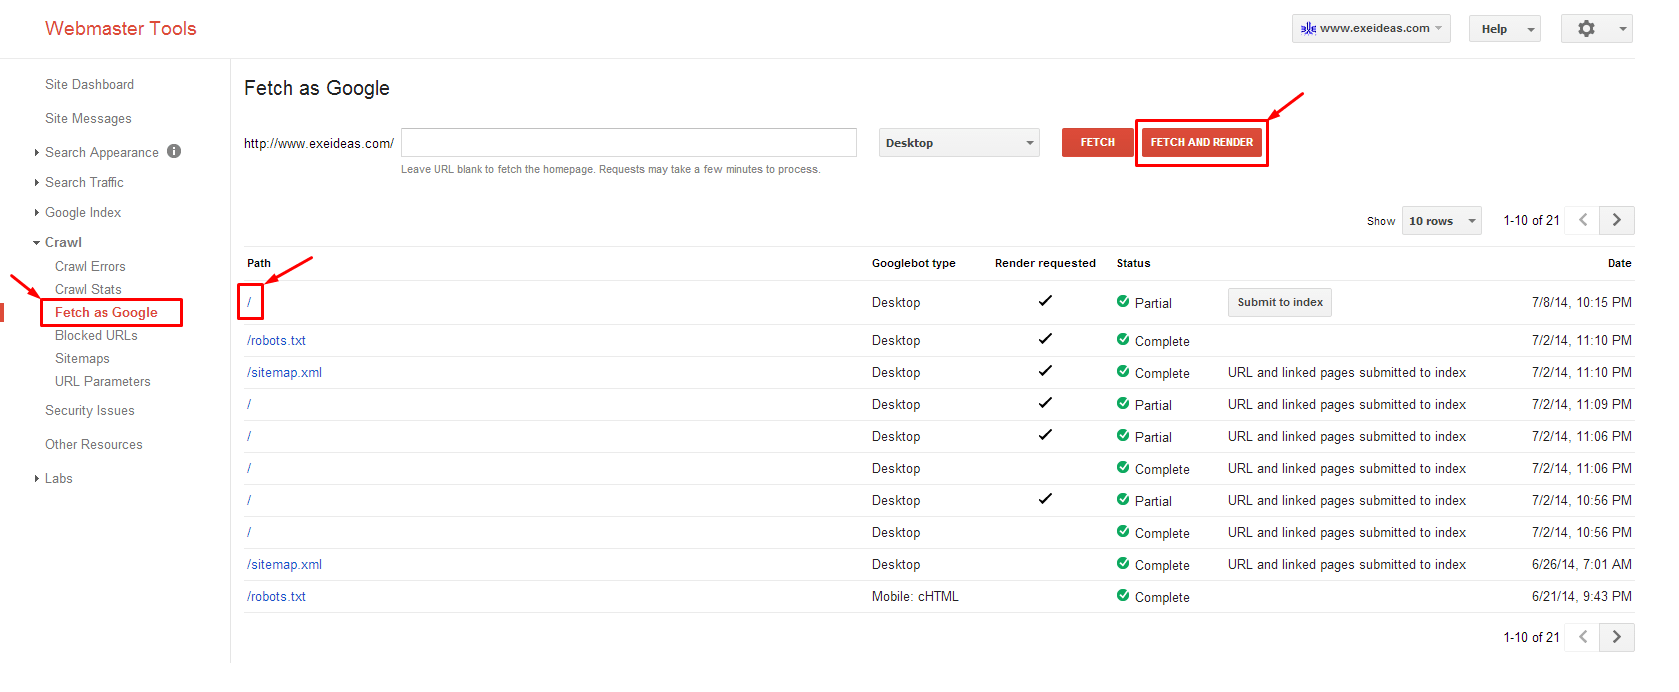Click the info icon beside Search Appearance

click(174, 151)
